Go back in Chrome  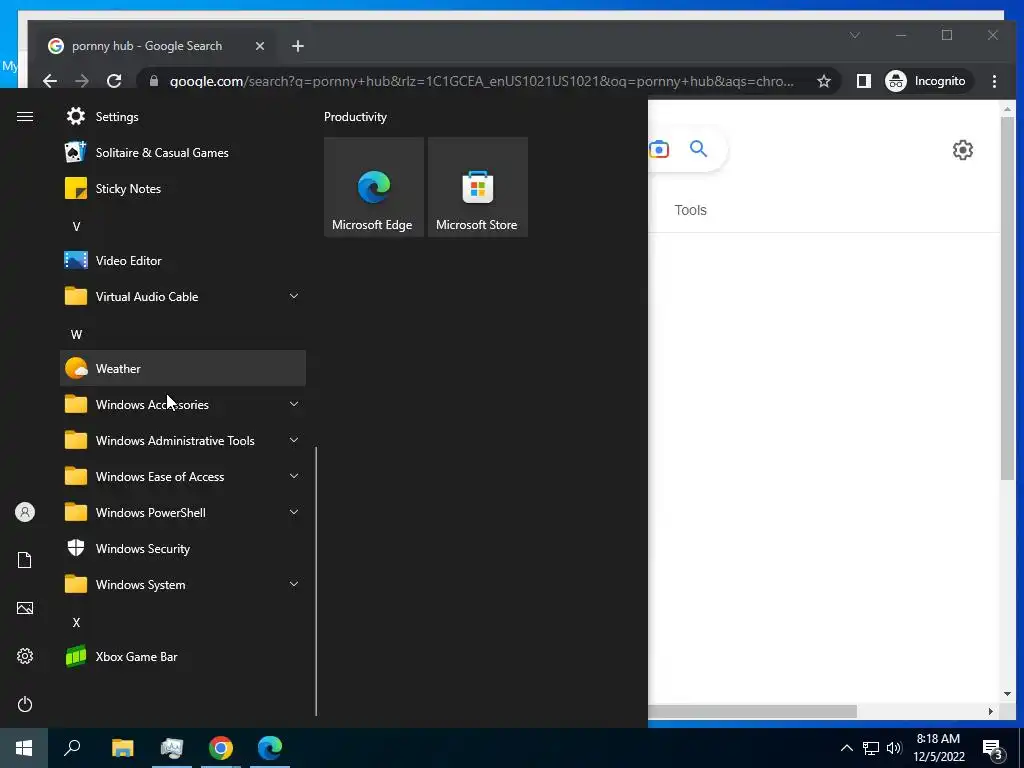pos(50,81)
